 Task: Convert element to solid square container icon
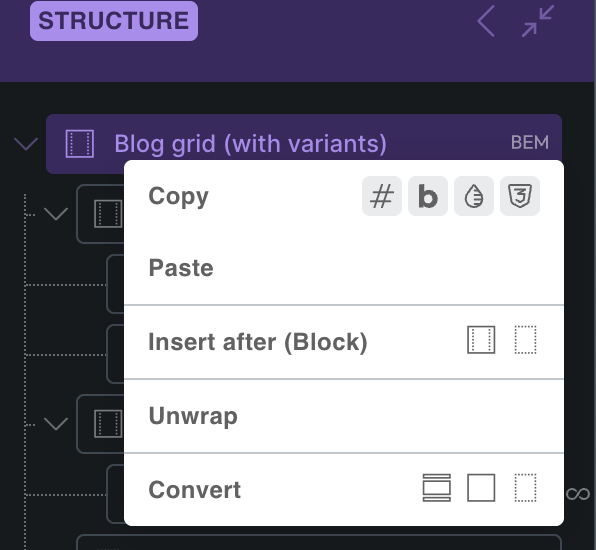tap(481, 488)
